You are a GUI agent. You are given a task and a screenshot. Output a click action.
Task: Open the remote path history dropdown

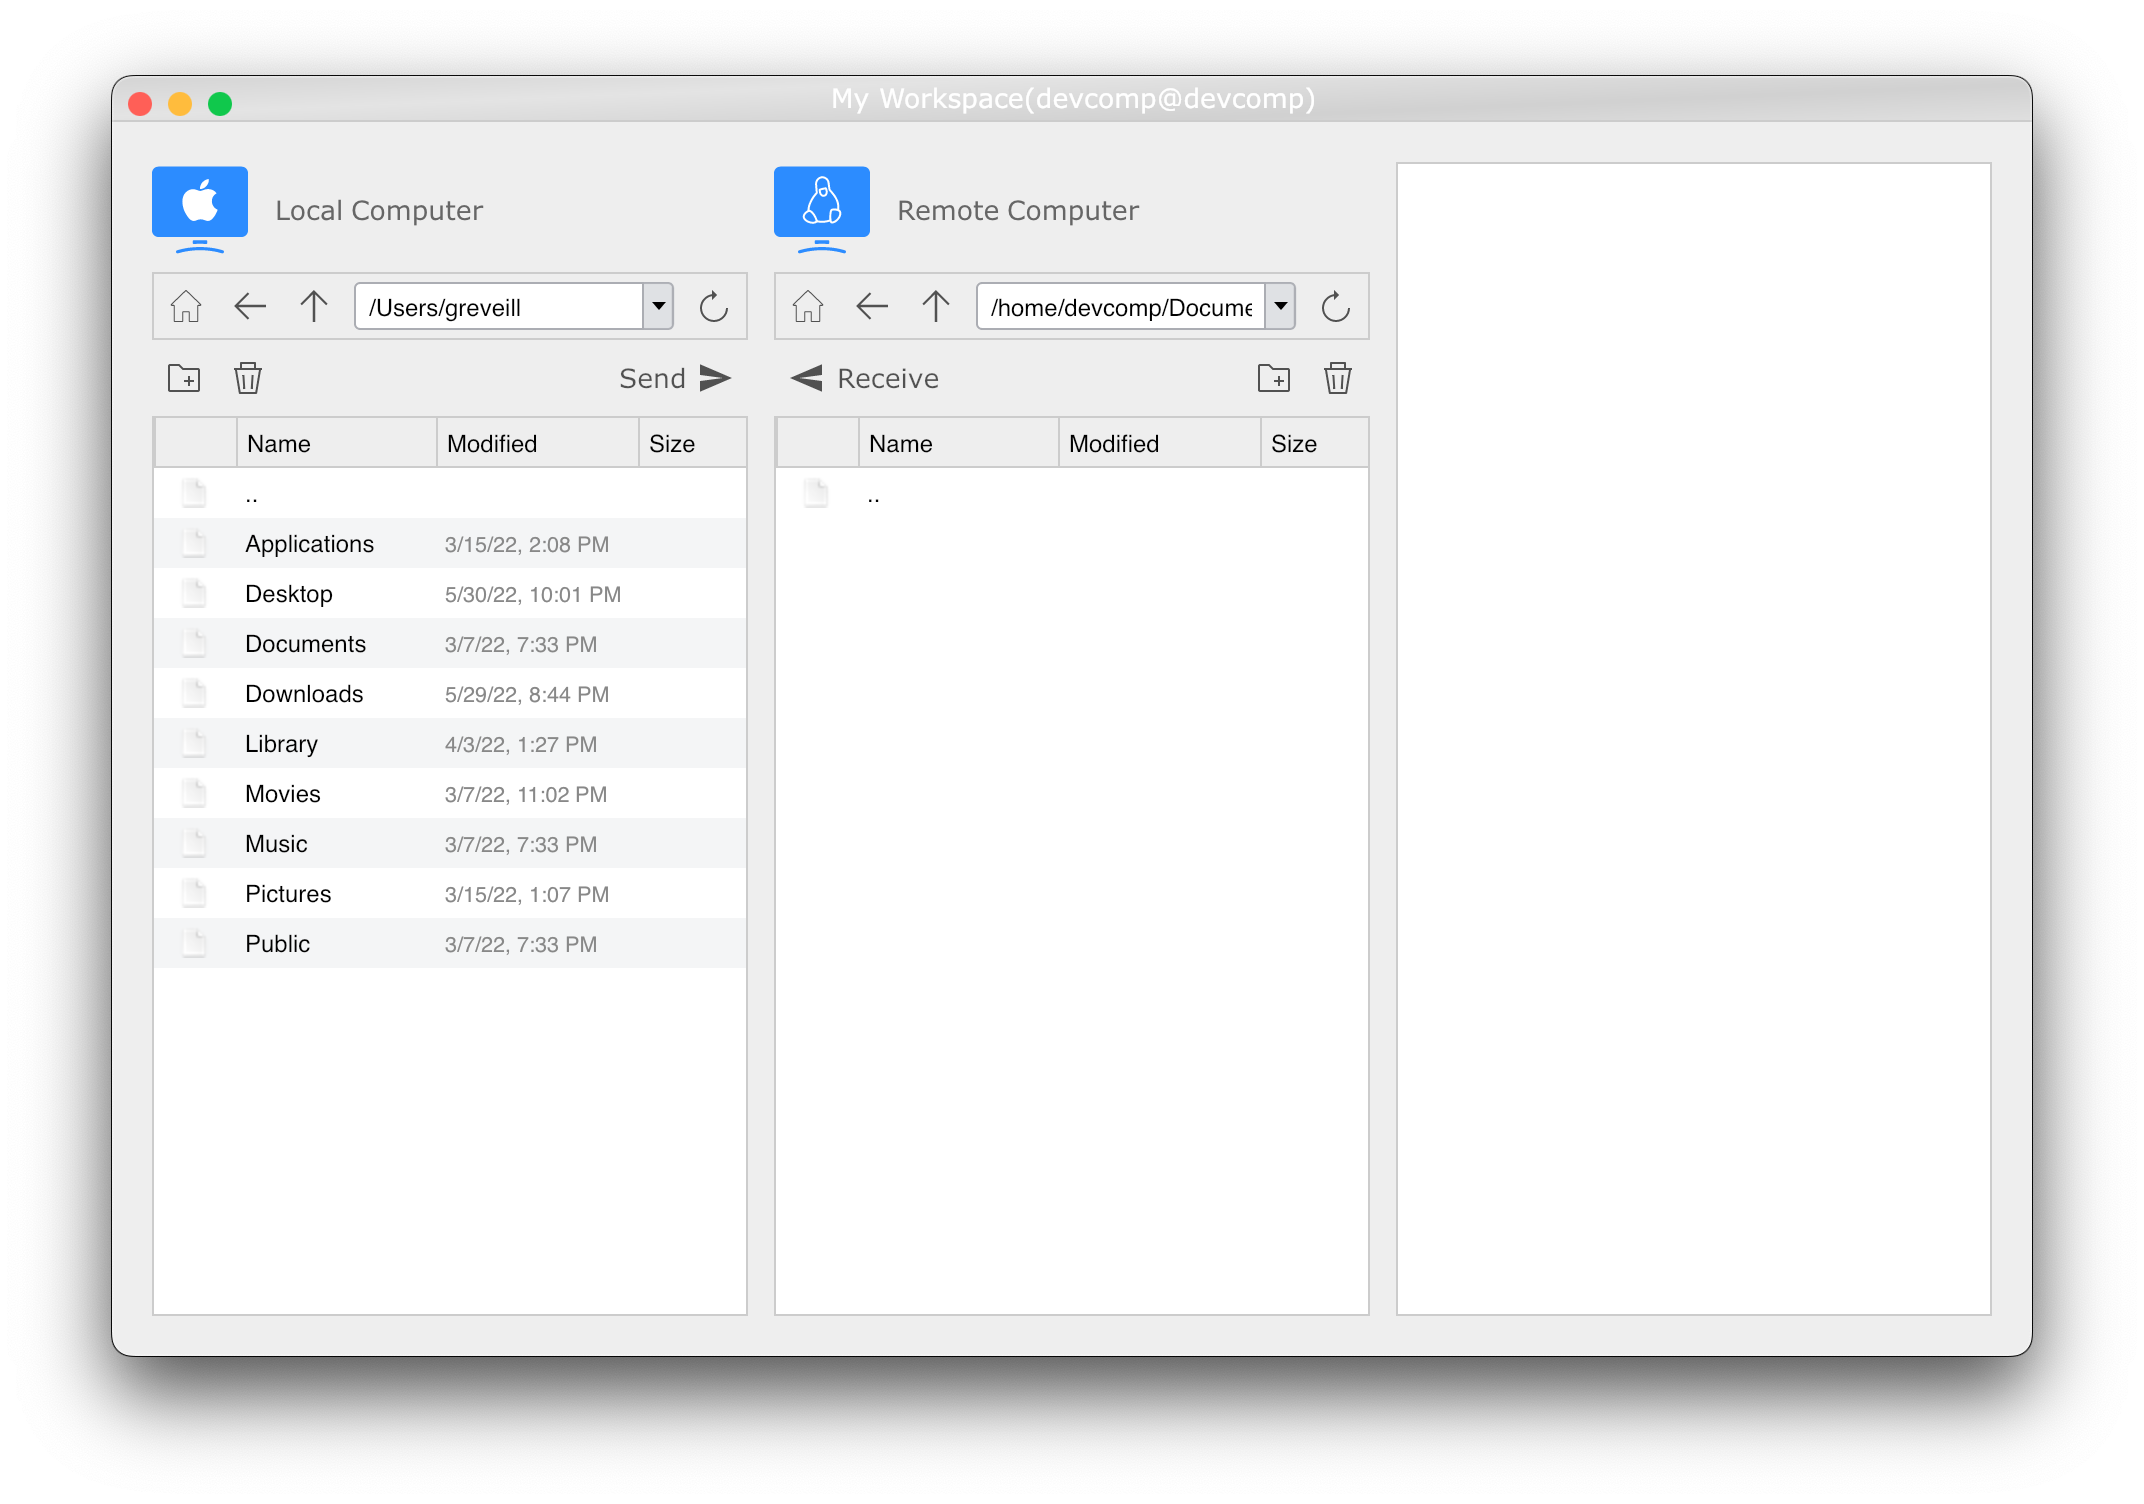1280,306
